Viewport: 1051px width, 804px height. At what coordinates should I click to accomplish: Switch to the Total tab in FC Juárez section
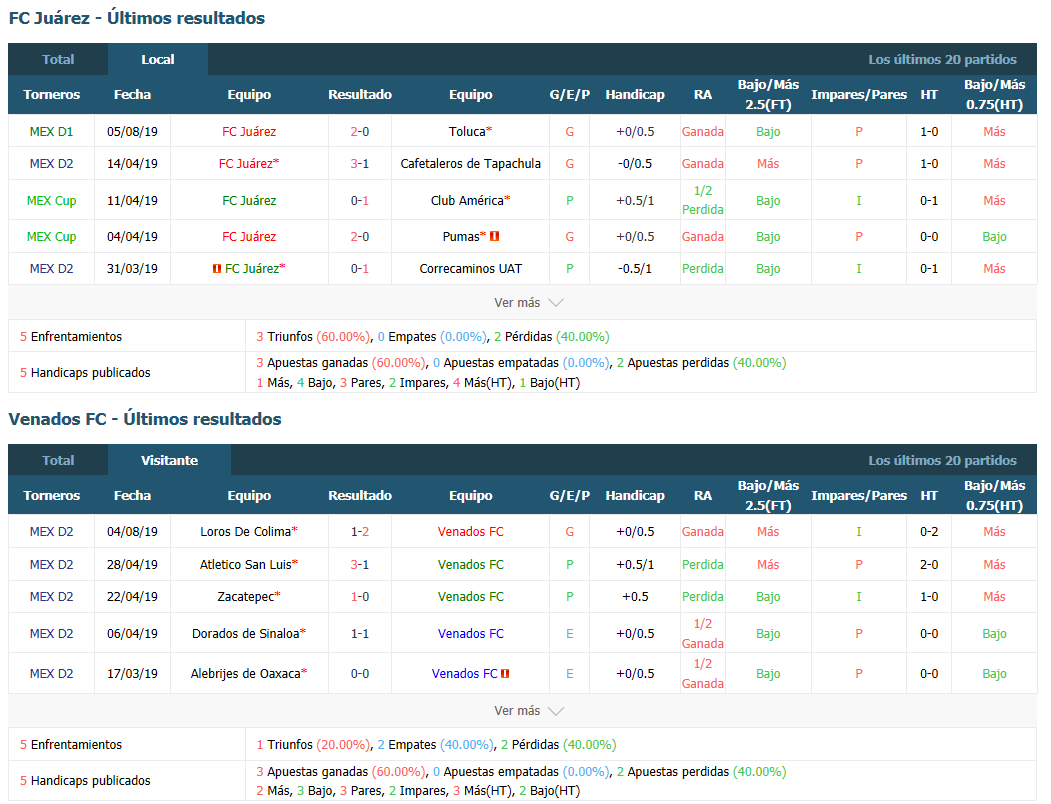[x=58, y=59]
